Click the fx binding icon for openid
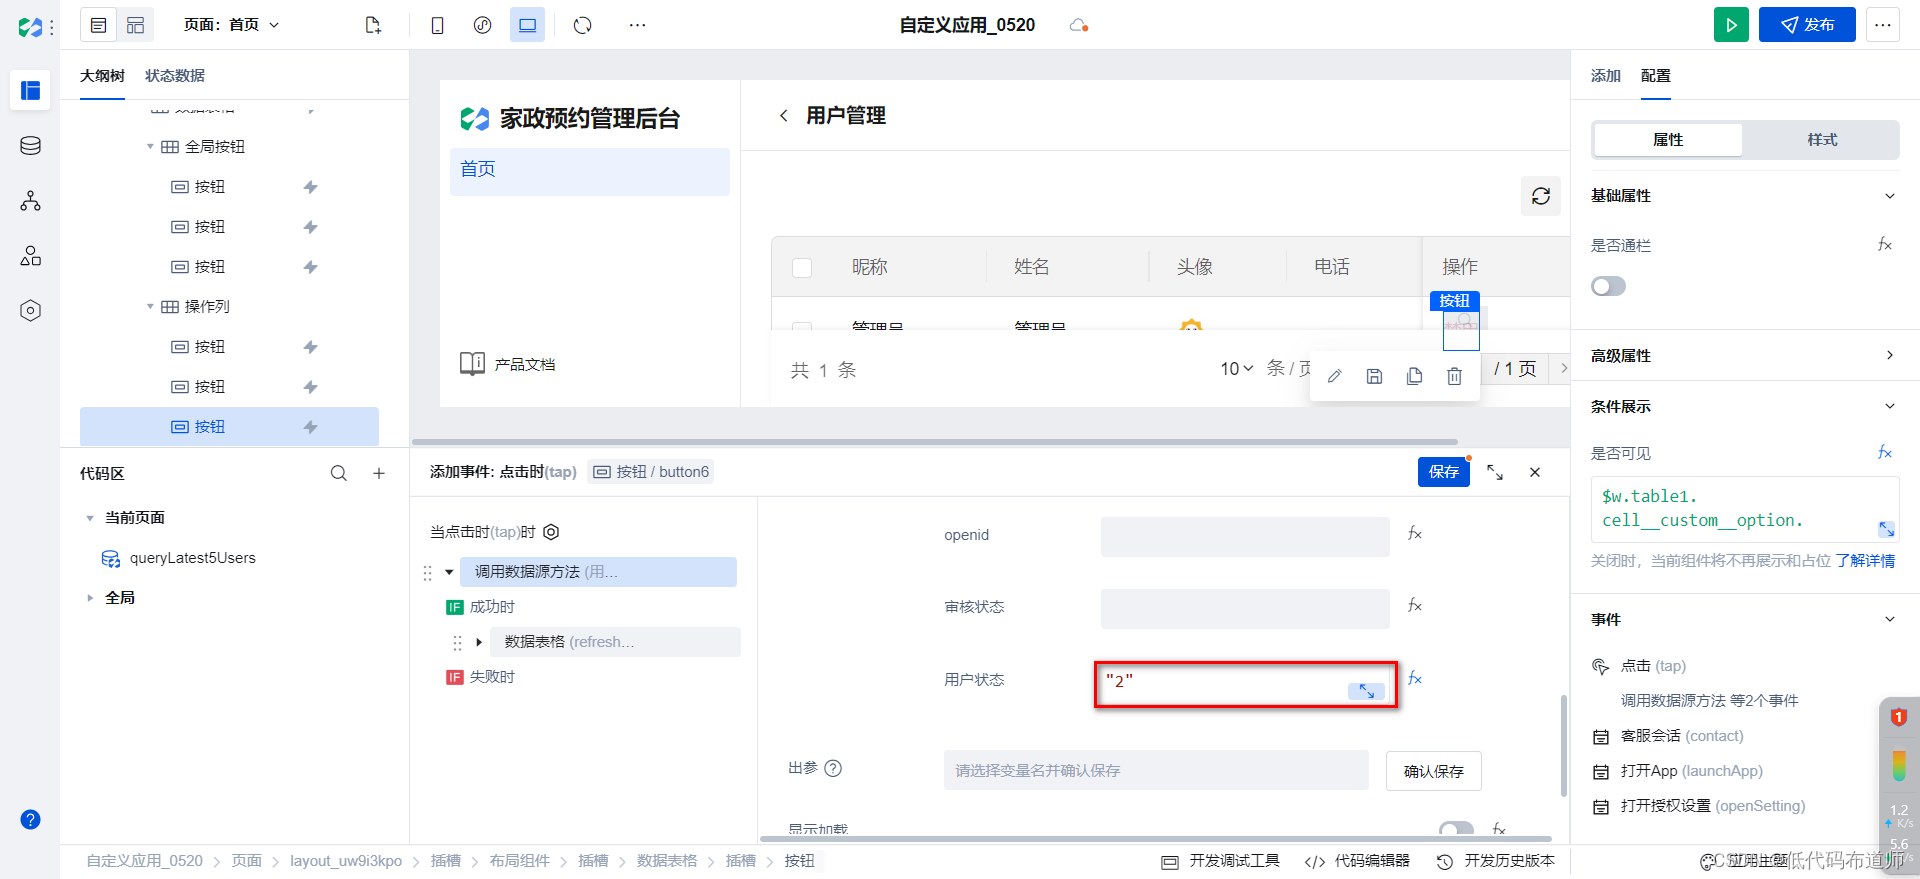This screenshot has height=879, width=1920. 1415,534
